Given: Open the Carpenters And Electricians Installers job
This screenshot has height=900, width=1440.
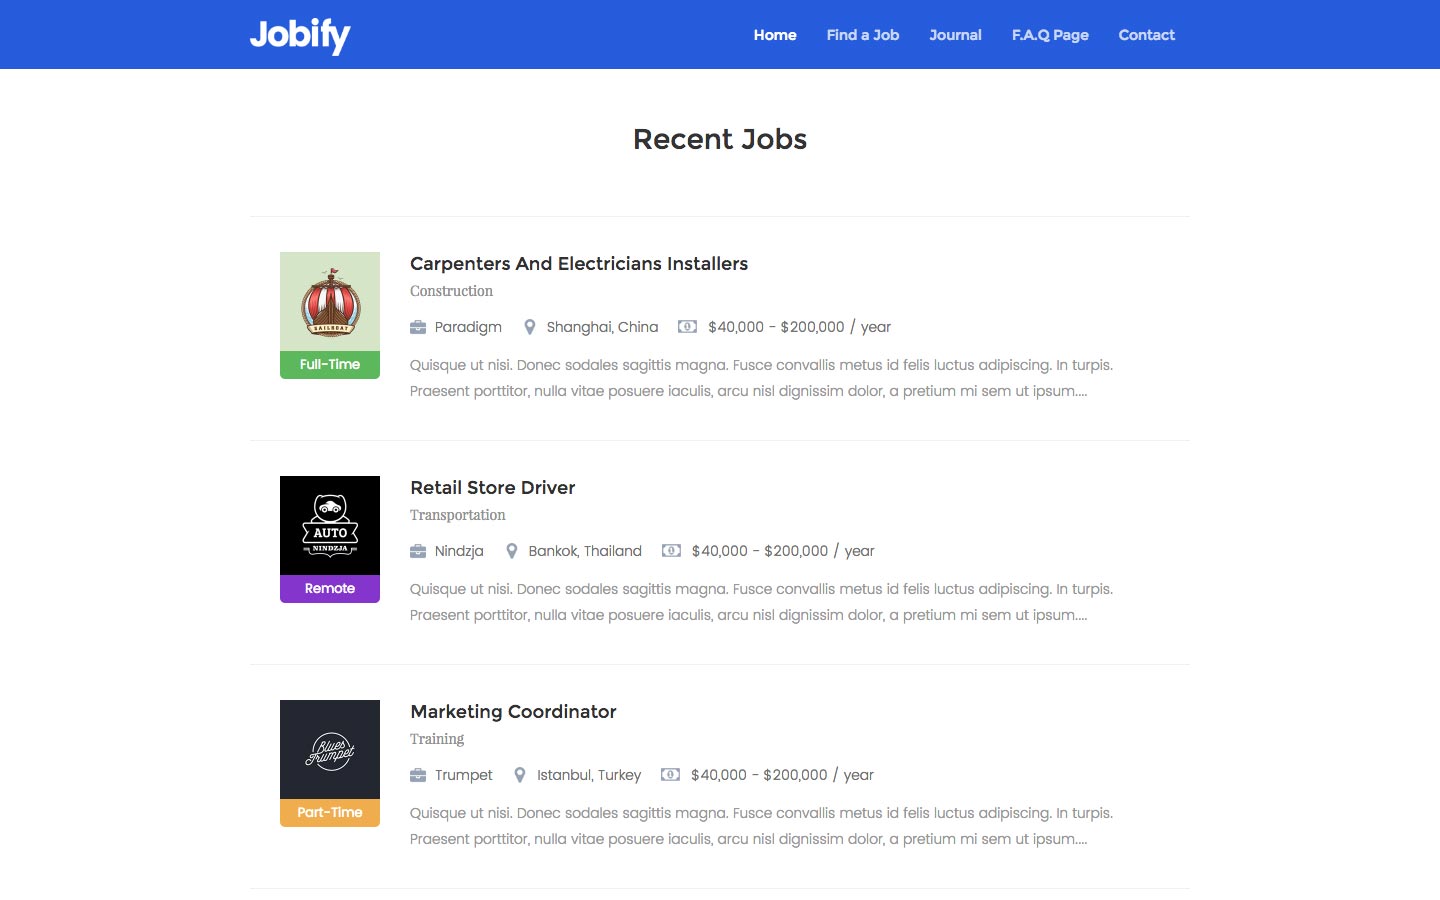Looking at the screenshot, I should [x=578, y=263].
